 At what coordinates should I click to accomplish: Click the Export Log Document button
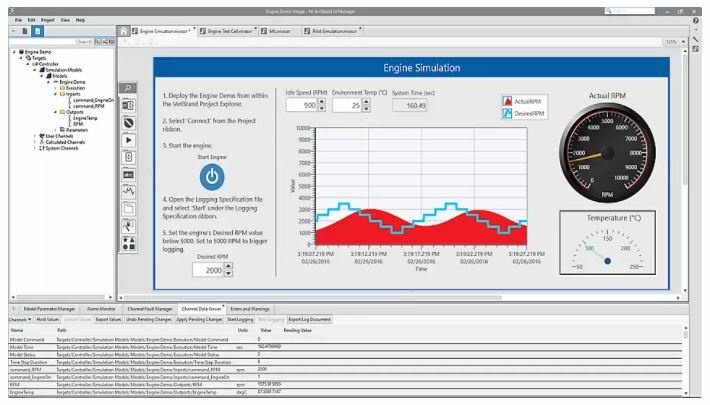click(310, 319)
